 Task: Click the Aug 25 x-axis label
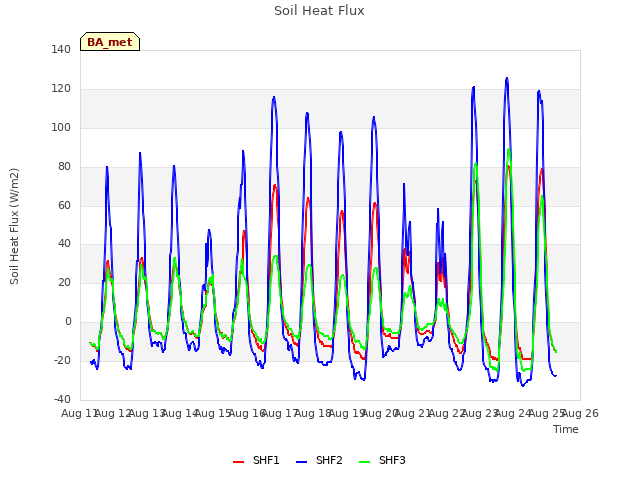547,413
